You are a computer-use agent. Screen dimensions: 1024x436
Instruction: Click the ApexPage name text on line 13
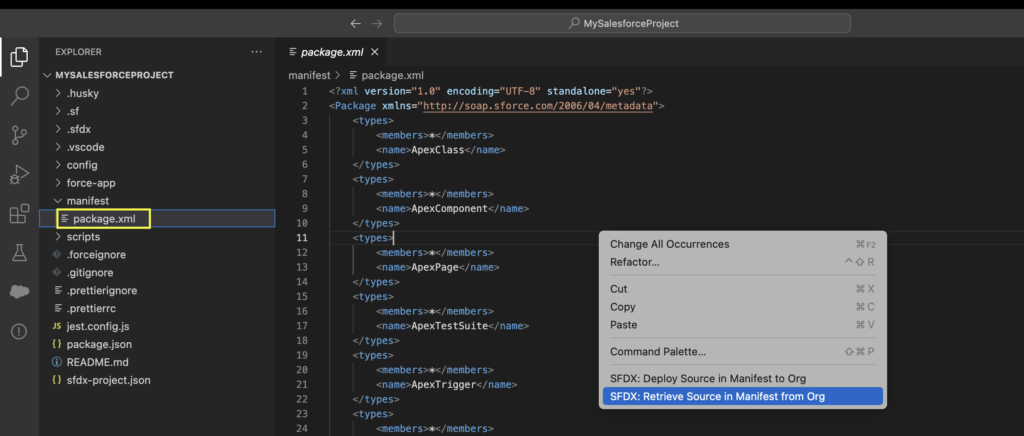tap(434, 268)
